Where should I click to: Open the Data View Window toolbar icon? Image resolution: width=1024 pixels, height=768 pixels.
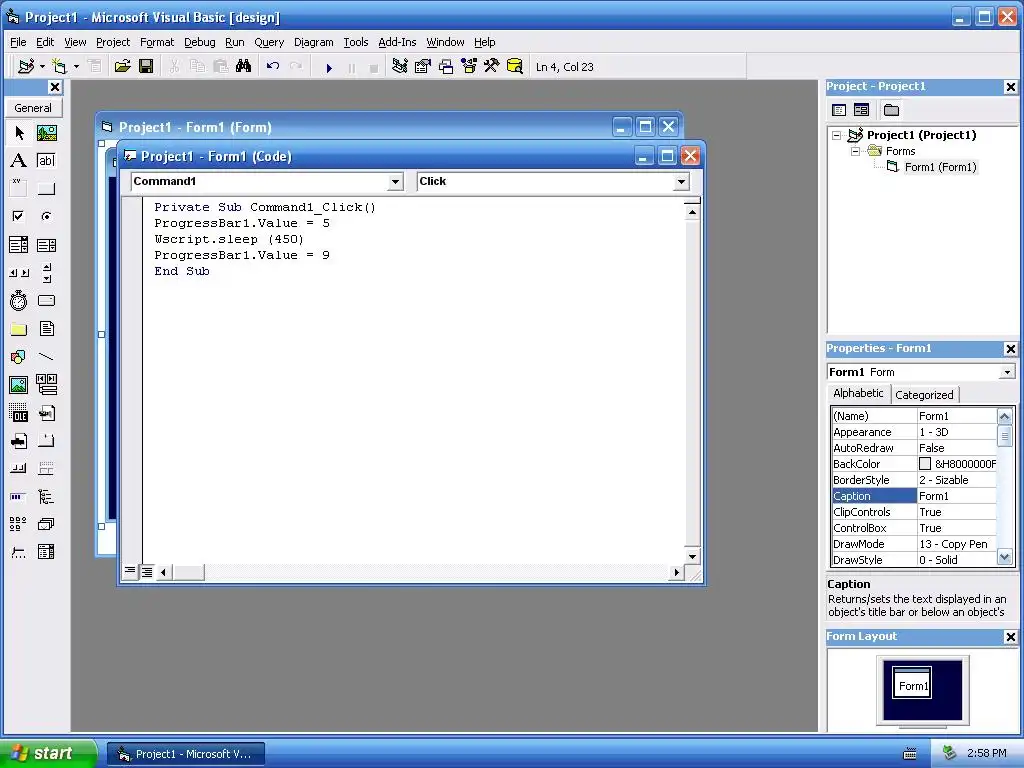(x=515, y=67)
